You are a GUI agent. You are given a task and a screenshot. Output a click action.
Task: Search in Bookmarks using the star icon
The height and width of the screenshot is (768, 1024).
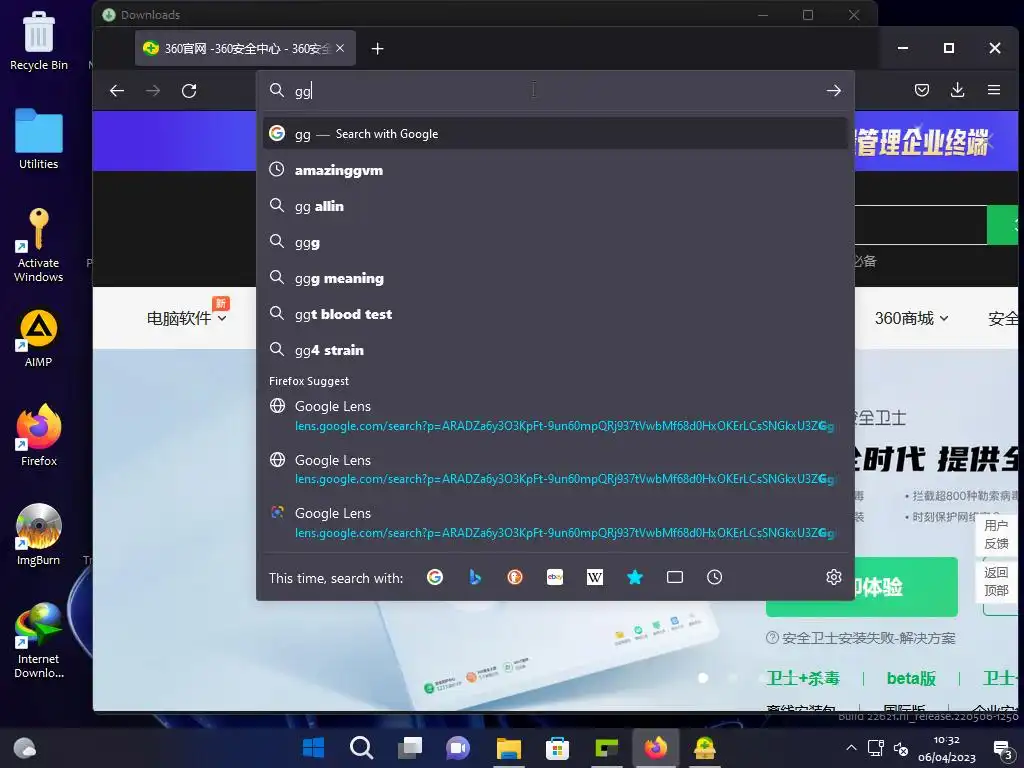(635, 577)
